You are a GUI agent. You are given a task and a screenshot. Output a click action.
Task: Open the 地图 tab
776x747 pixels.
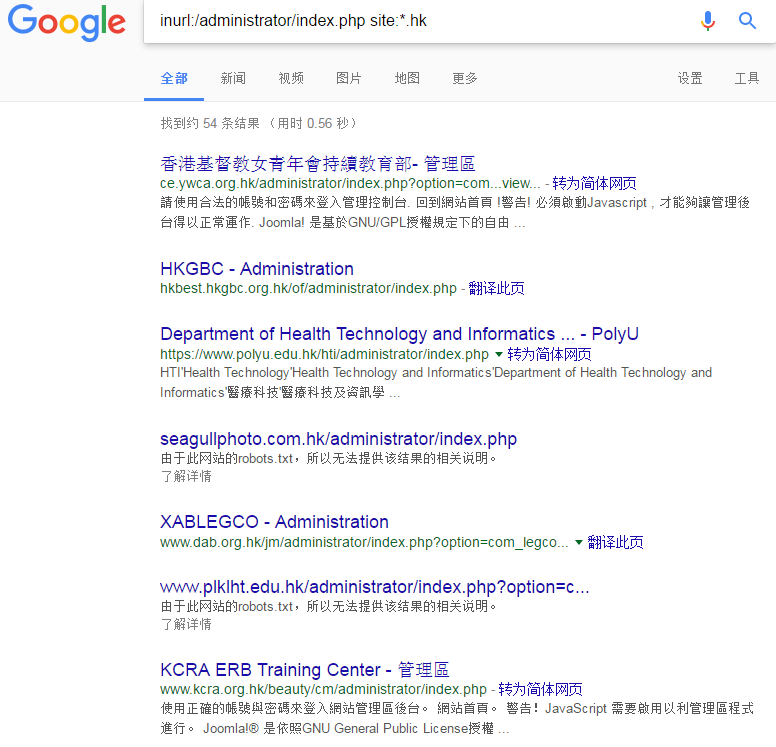407,78
